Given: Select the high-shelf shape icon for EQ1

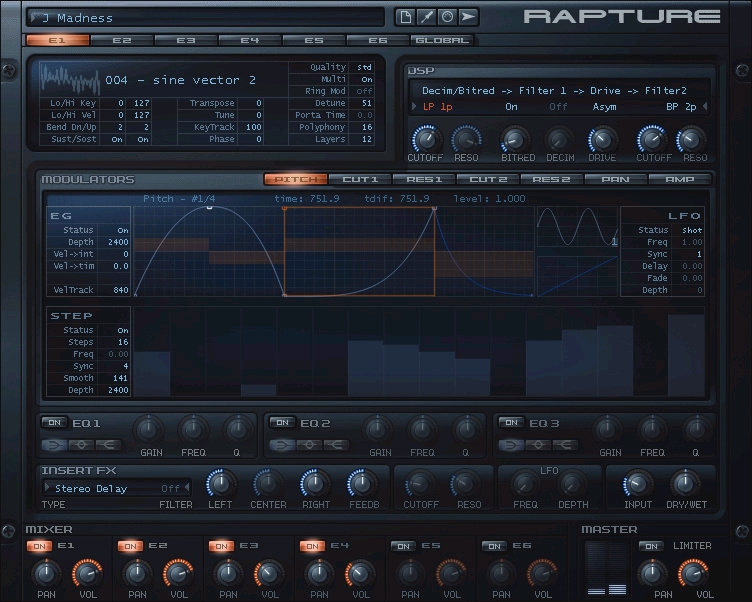Looking at the screenshot, I should pos(108,445).
